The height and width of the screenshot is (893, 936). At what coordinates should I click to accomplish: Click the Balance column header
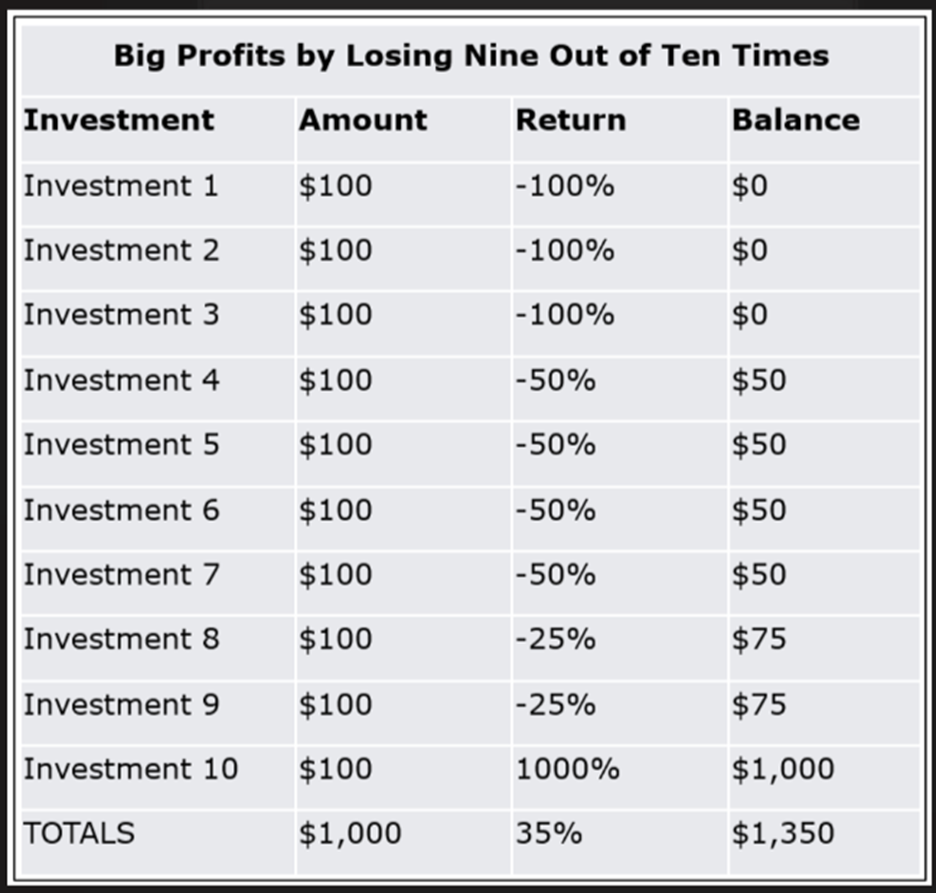pyautogui.click(x=796, y=120)
